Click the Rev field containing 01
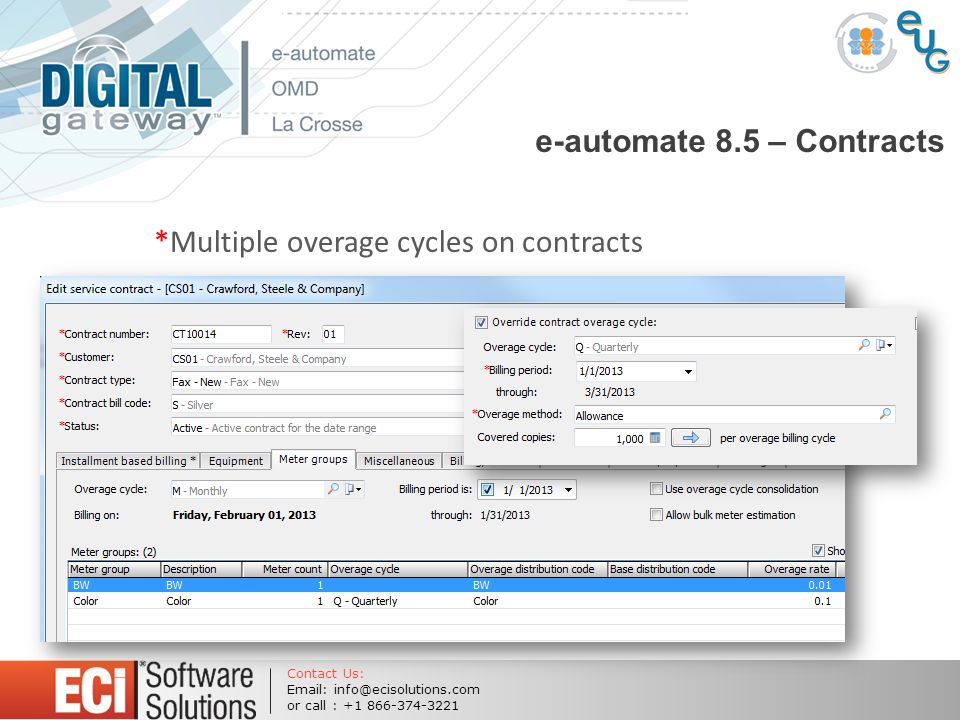 pyautogui.click(x=333, y=334)
